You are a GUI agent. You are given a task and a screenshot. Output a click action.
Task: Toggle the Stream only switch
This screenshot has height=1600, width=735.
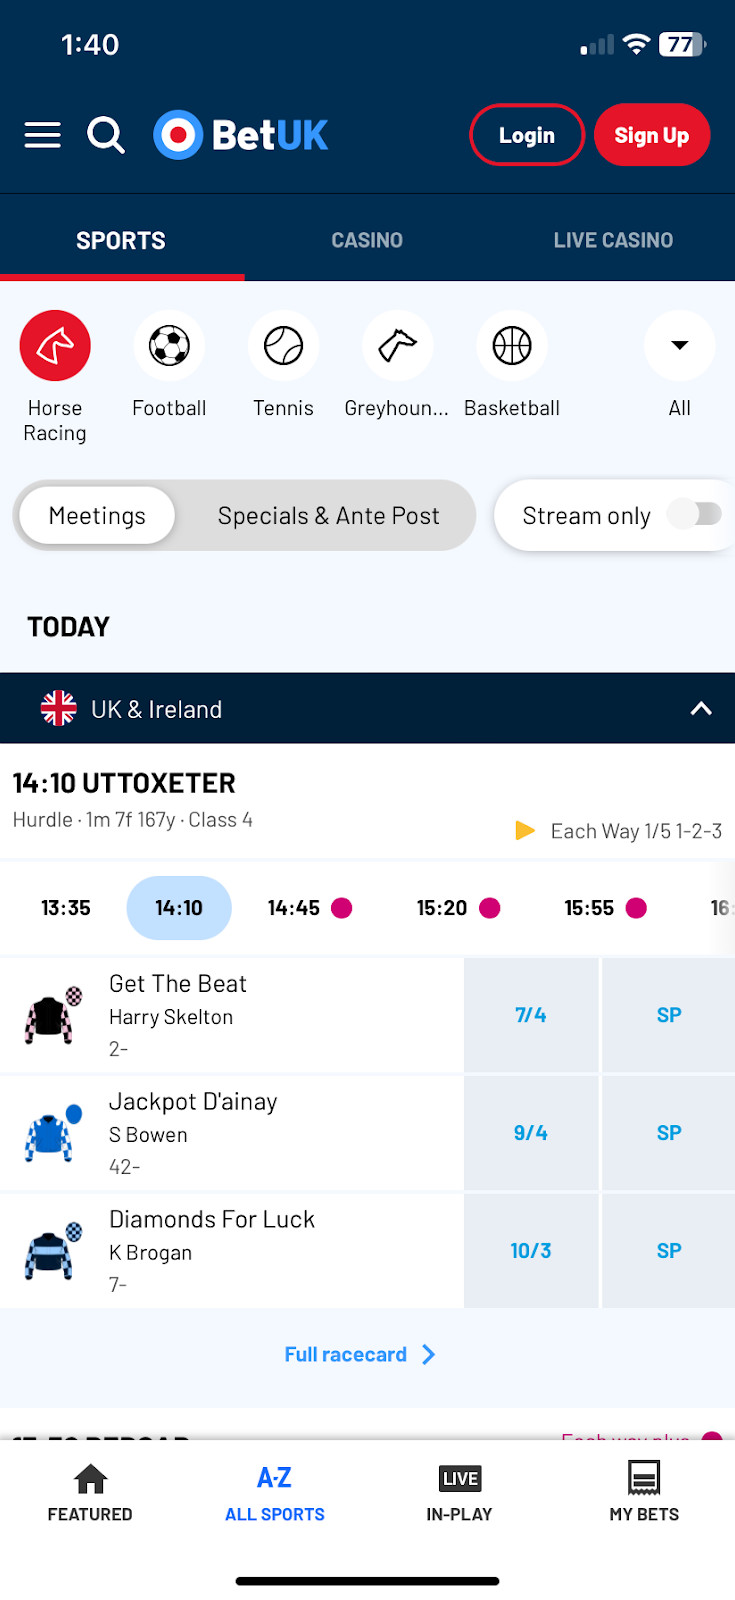point(696,514)
